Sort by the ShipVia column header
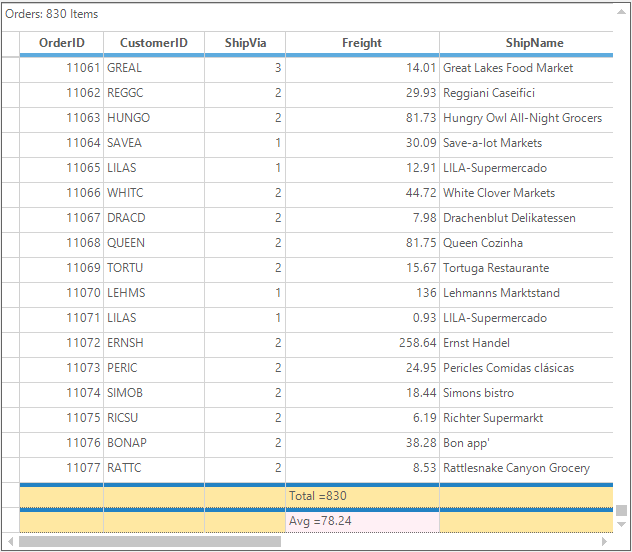This screenshot has width=632, height=552. (x=245, y=43)
